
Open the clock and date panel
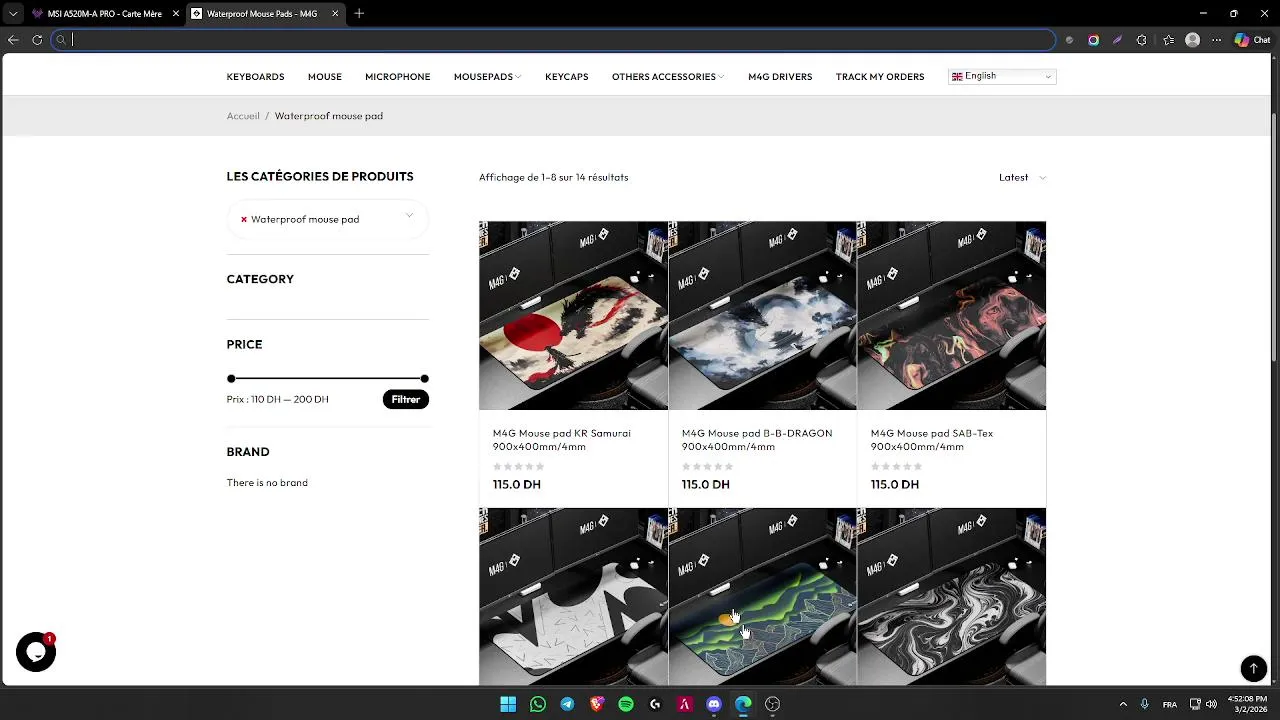point(1251,704)
